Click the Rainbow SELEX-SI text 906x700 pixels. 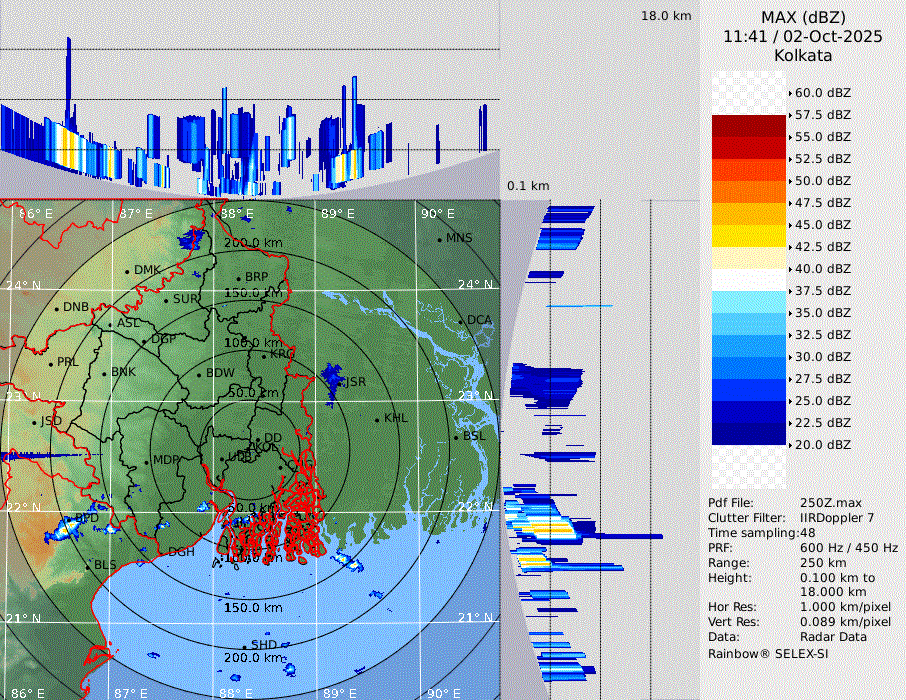click(768, 653)
